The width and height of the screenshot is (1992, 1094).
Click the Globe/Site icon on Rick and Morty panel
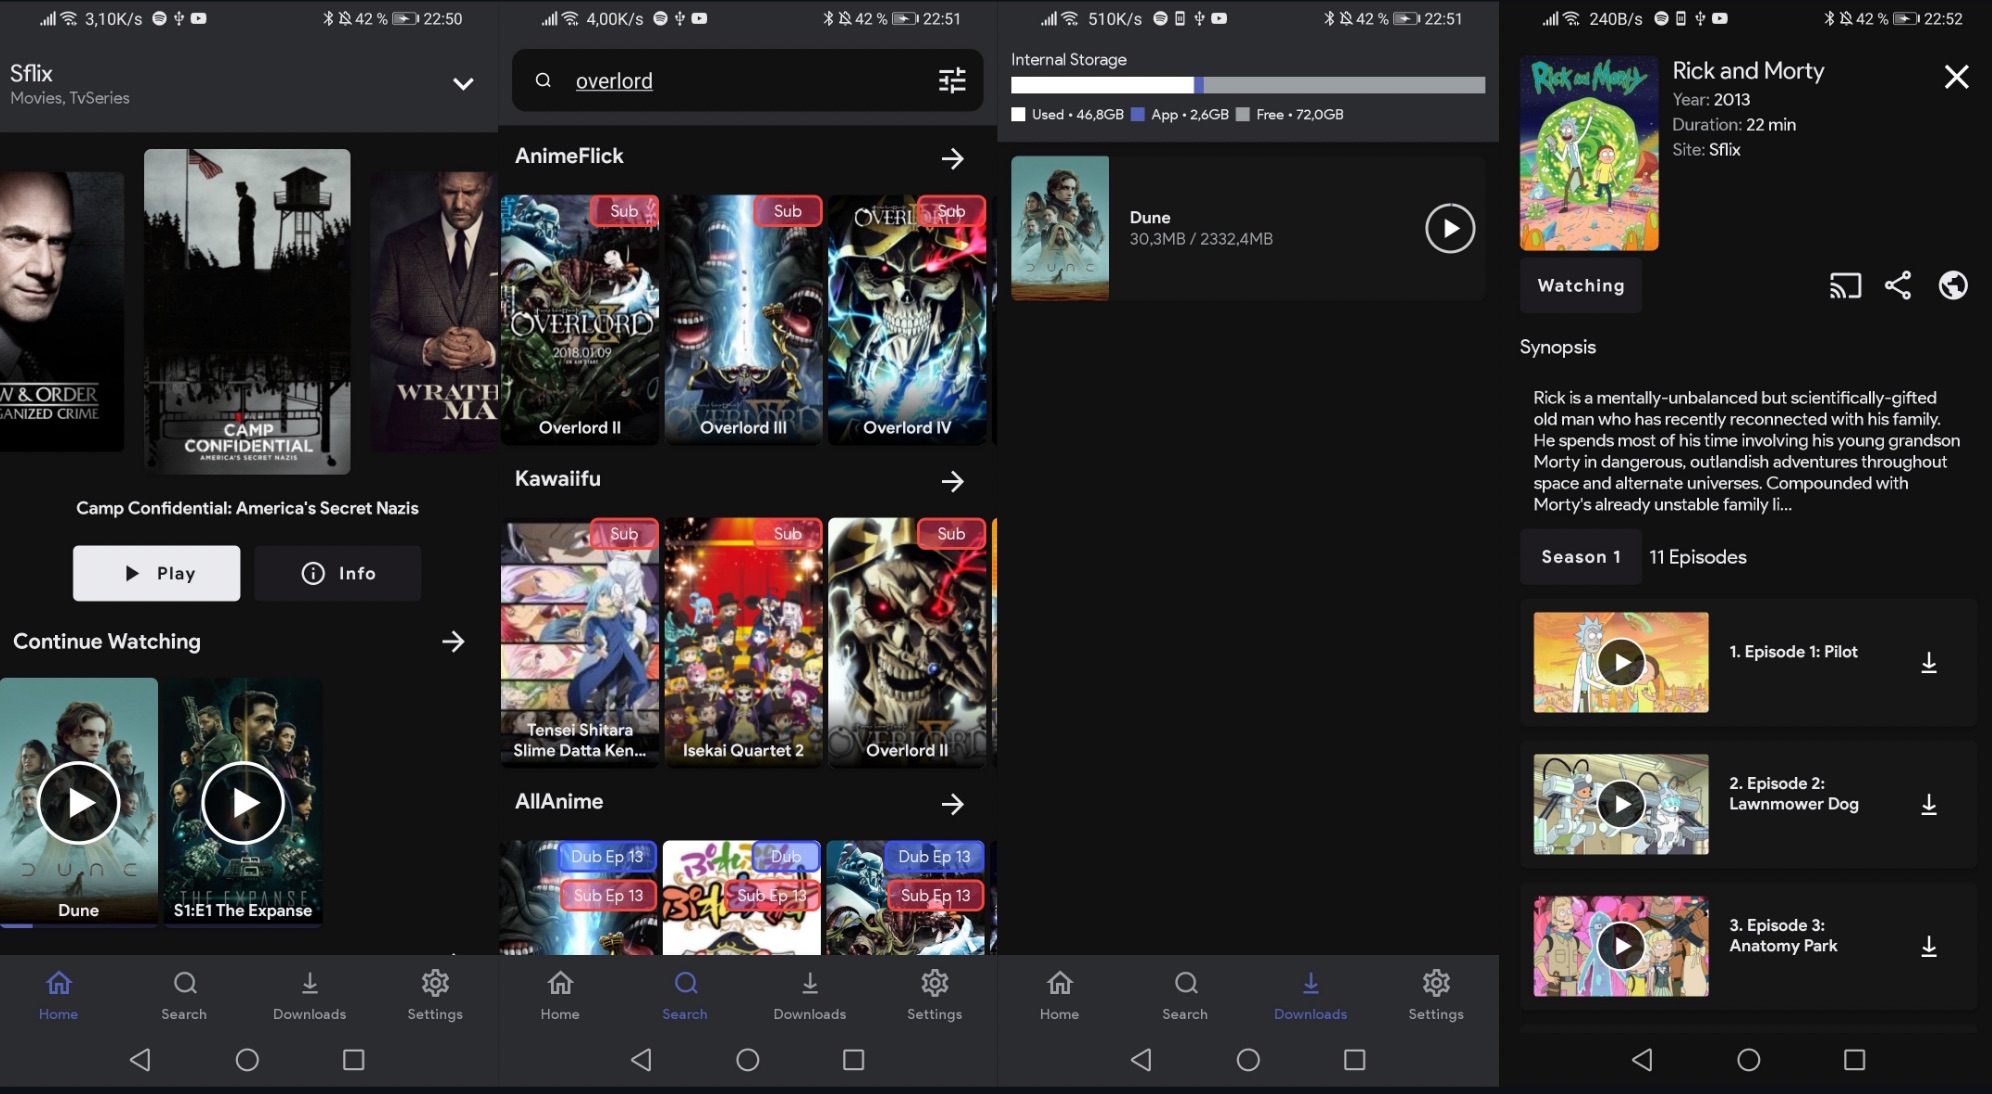click(x=1952, y=284)
